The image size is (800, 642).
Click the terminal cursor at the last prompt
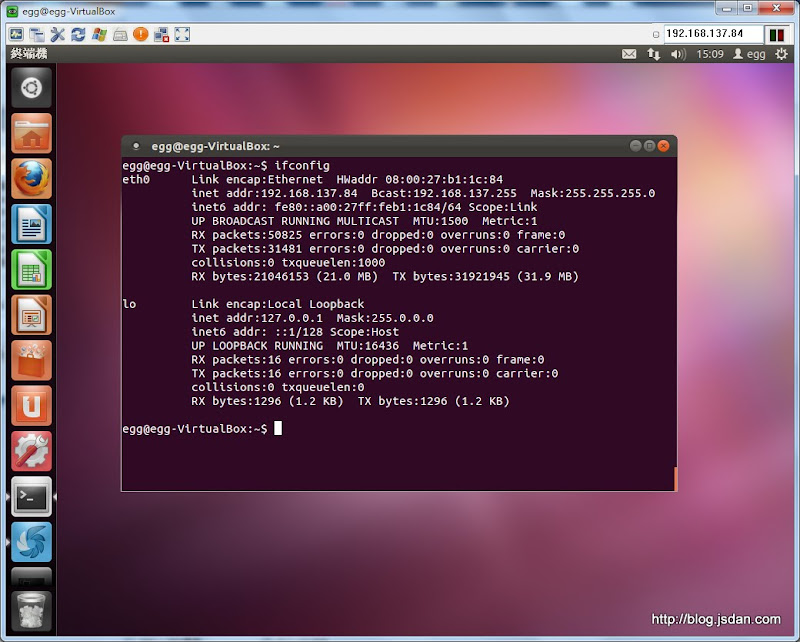point(278,428)
